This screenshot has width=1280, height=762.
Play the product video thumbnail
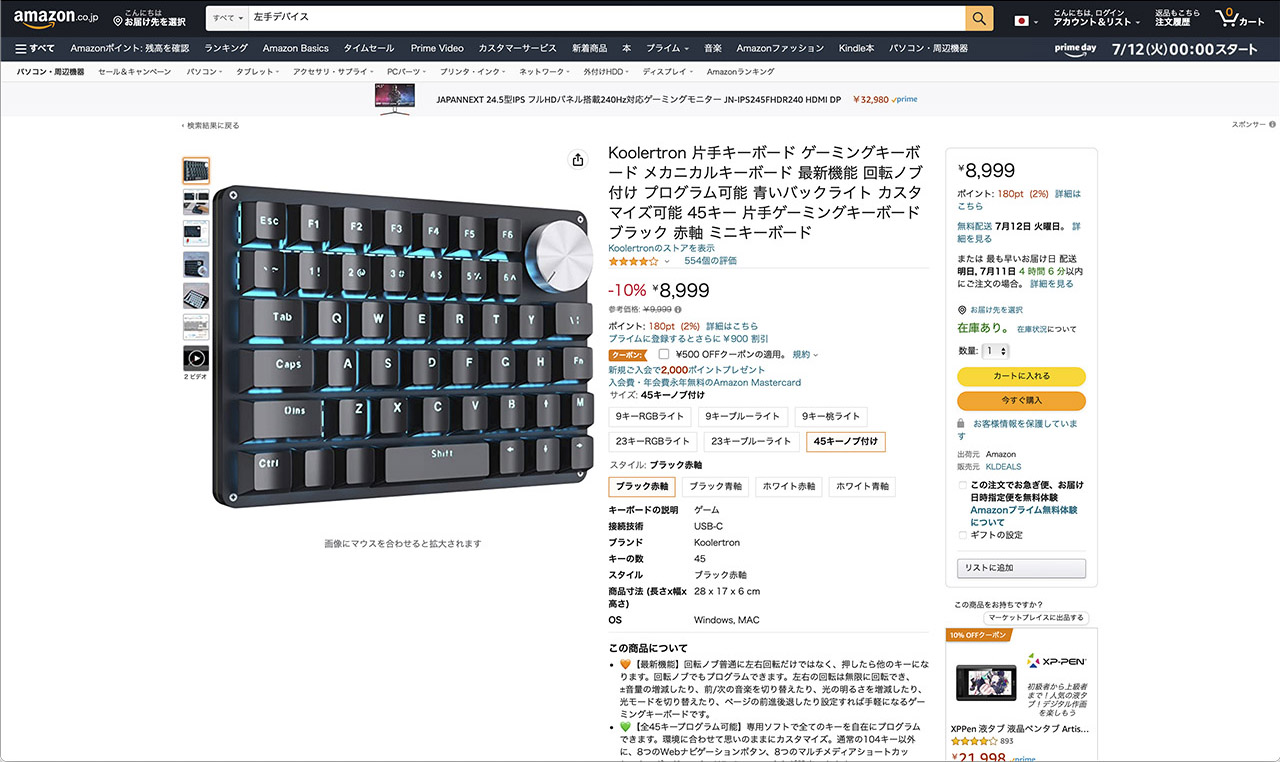[196, 358]
